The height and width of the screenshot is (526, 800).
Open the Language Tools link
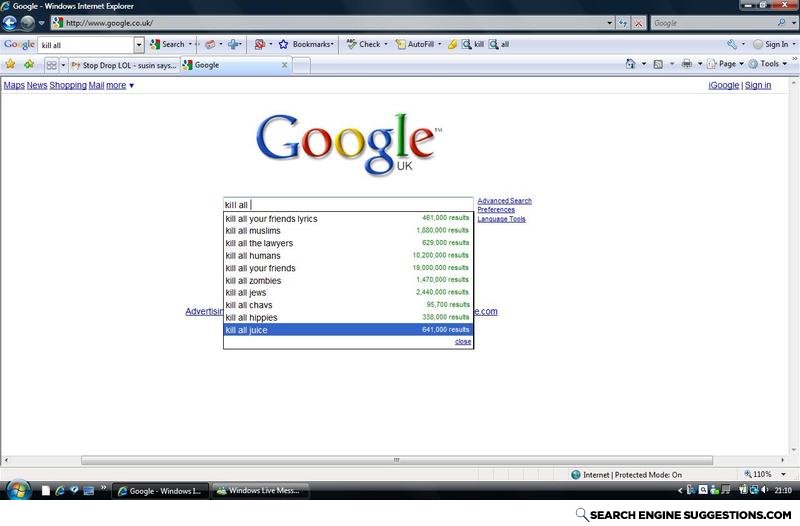(x=502, y=219)
